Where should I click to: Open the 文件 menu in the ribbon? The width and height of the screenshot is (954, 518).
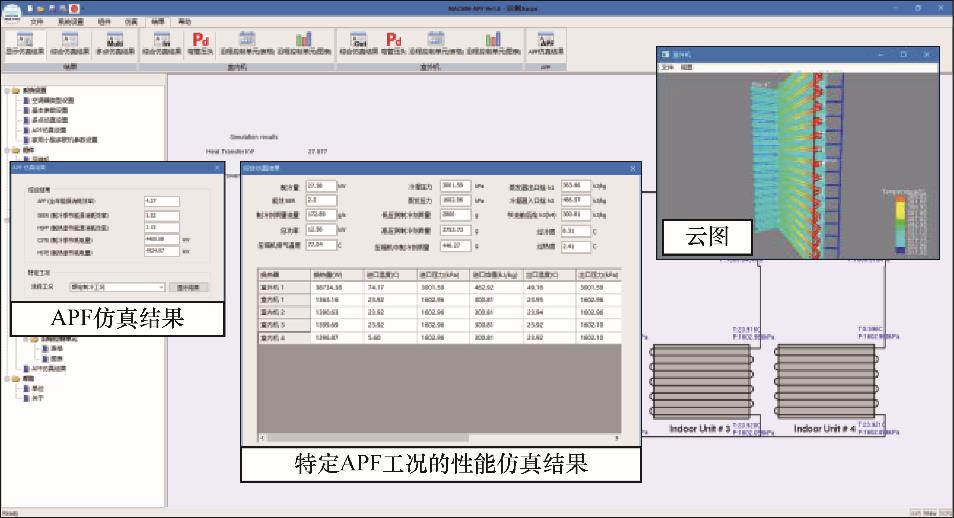point(37,21)
